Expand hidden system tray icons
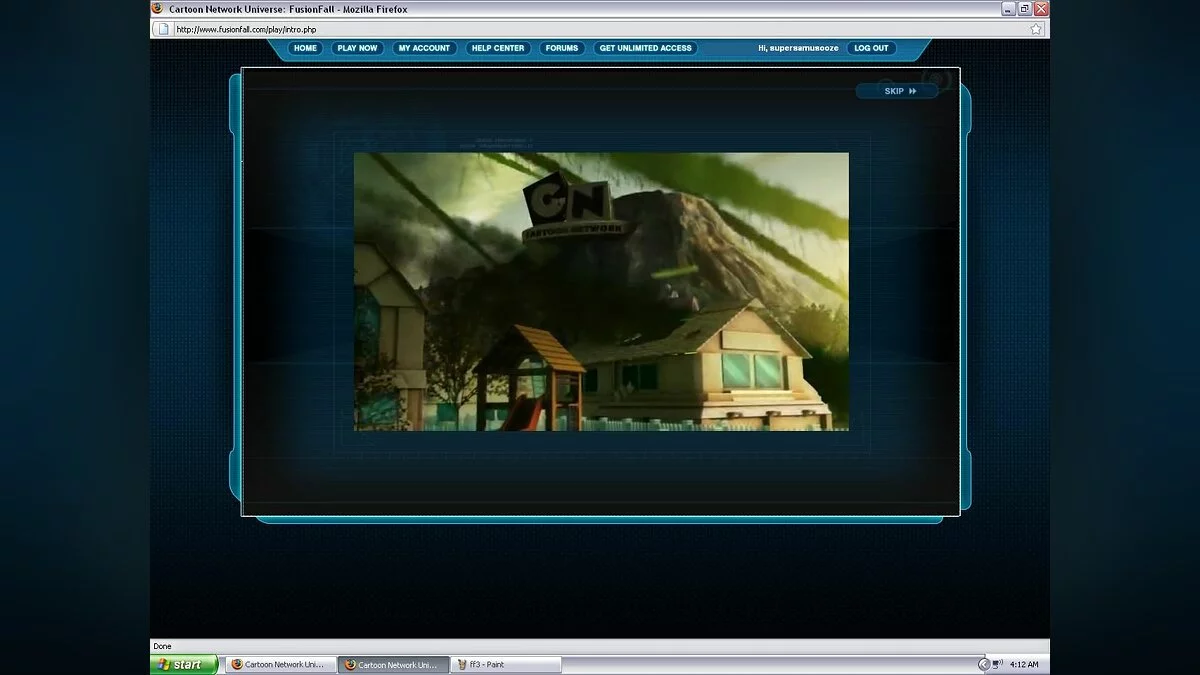The width and height of the screenshot is (1200, 675). (x=984, y=664)
